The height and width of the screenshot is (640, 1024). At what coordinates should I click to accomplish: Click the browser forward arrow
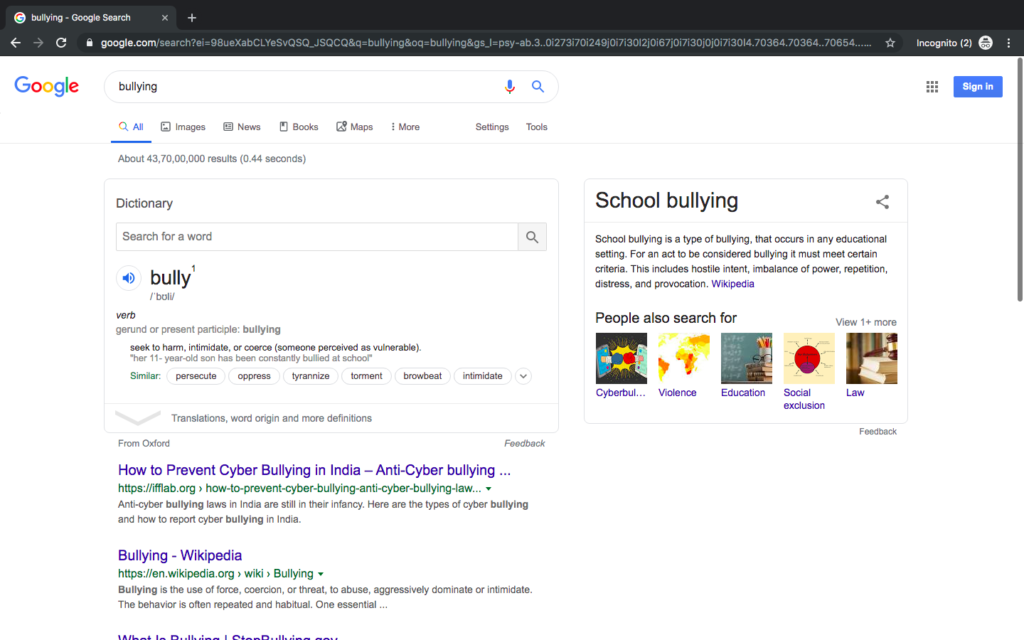pos(39,43)
